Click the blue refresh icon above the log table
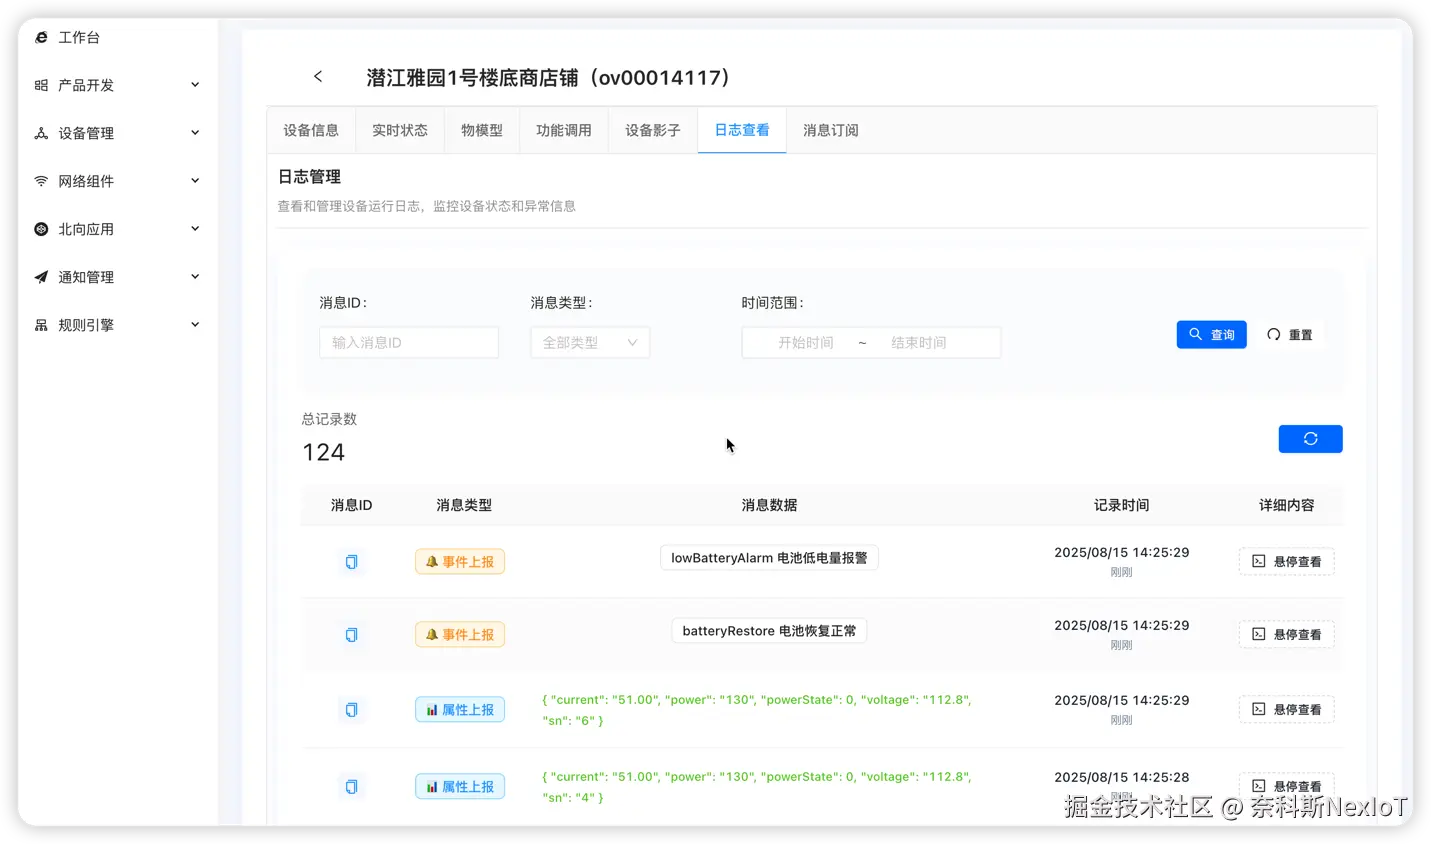This screenshot has height=844, width=1431. coord(1310,438)
